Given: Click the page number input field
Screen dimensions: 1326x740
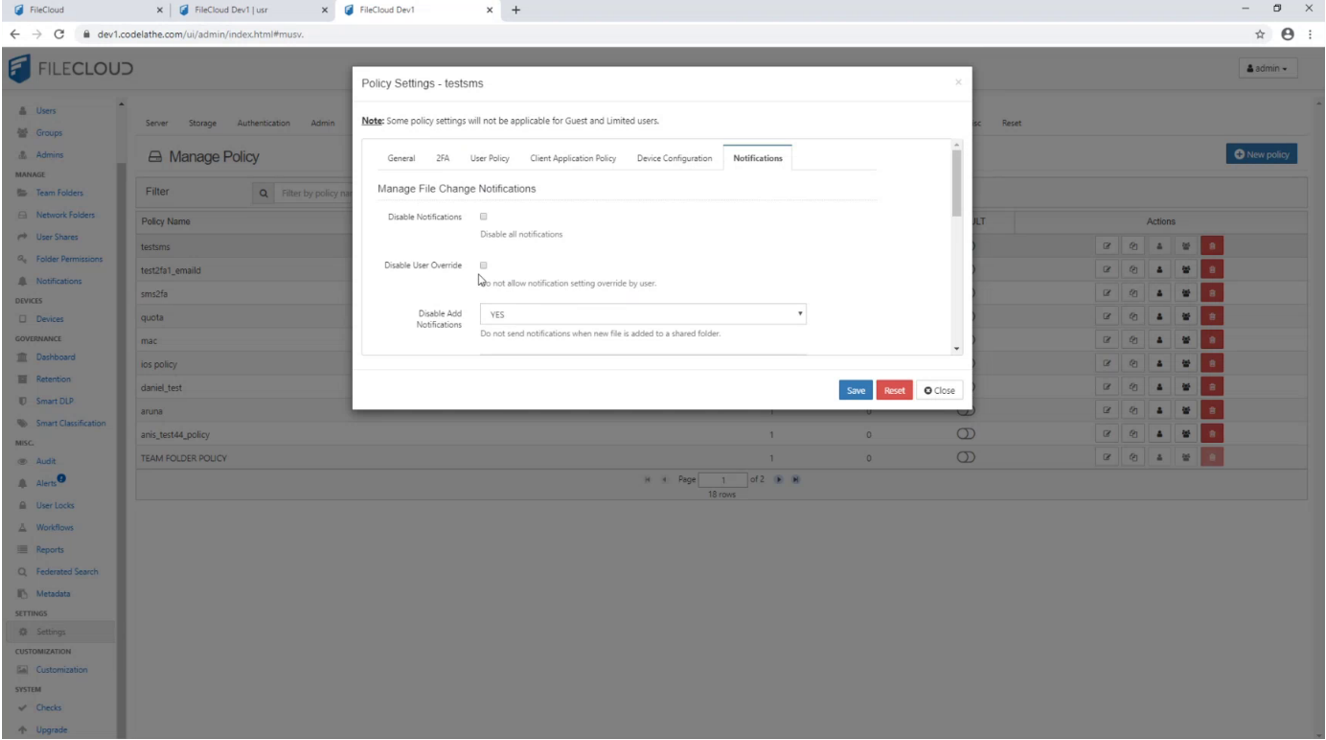Looking at the screenshot, I should click(x=722, y=480).
